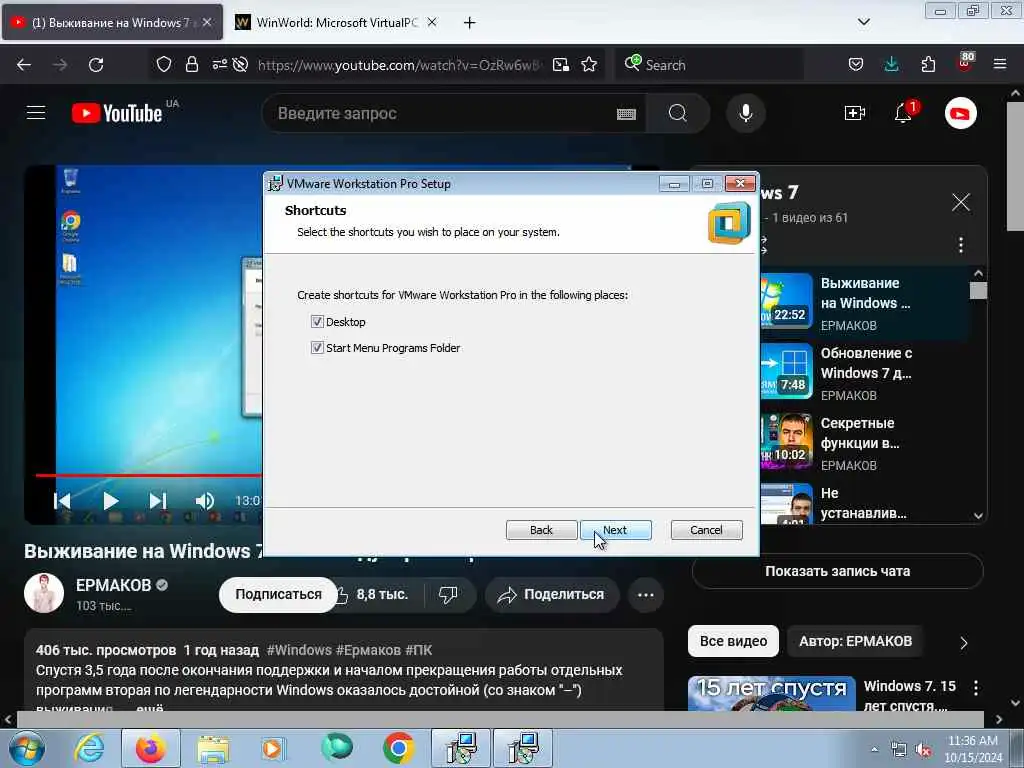
Task: Uncheck the Desktop shortcut checkbox
Action: (317, 321)
